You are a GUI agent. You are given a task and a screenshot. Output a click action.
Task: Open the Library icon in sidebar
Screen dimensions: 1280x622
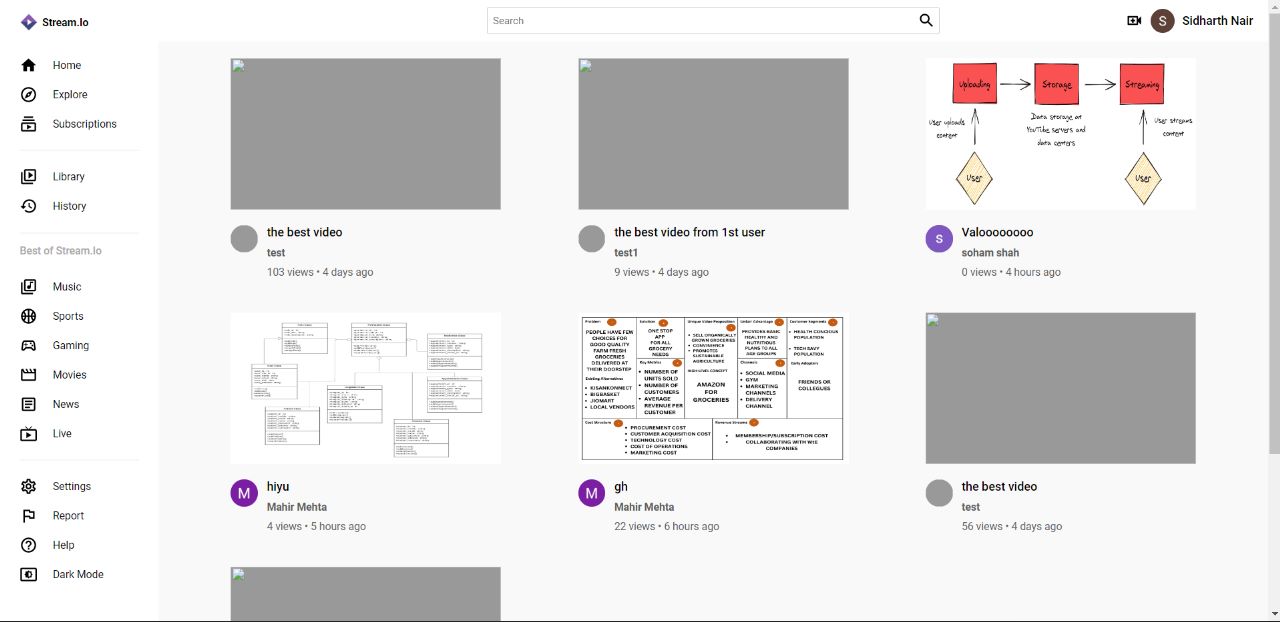coord(28,176)
